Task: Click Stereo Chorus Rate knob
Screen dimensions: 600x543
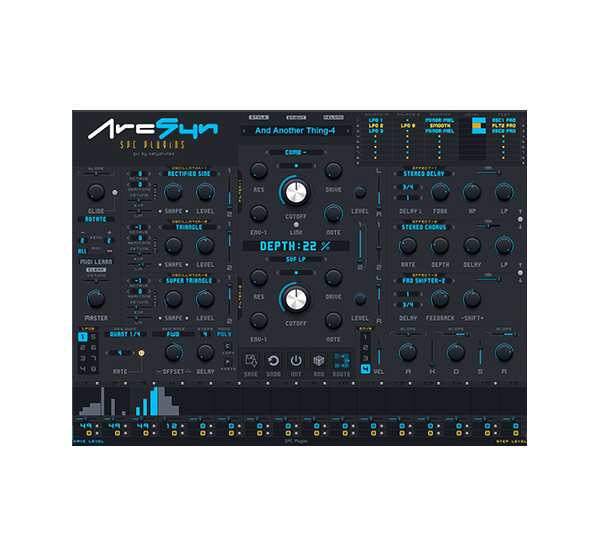Action: pos(408,246)
